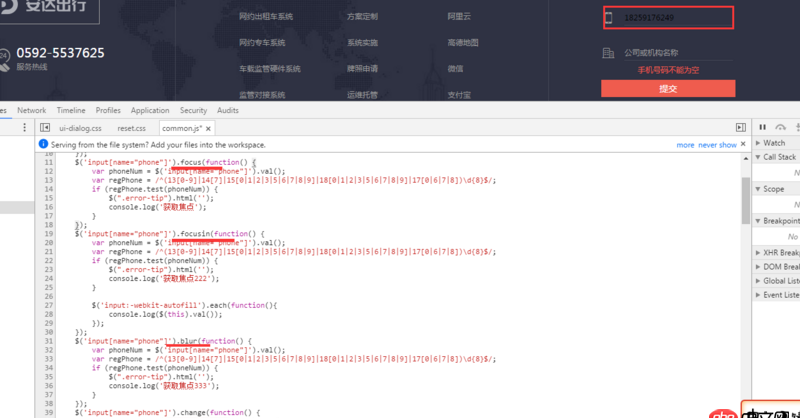The image size is (800, 418).
Task: Close the common.js file tab
Action: click(x=207, y=128)
